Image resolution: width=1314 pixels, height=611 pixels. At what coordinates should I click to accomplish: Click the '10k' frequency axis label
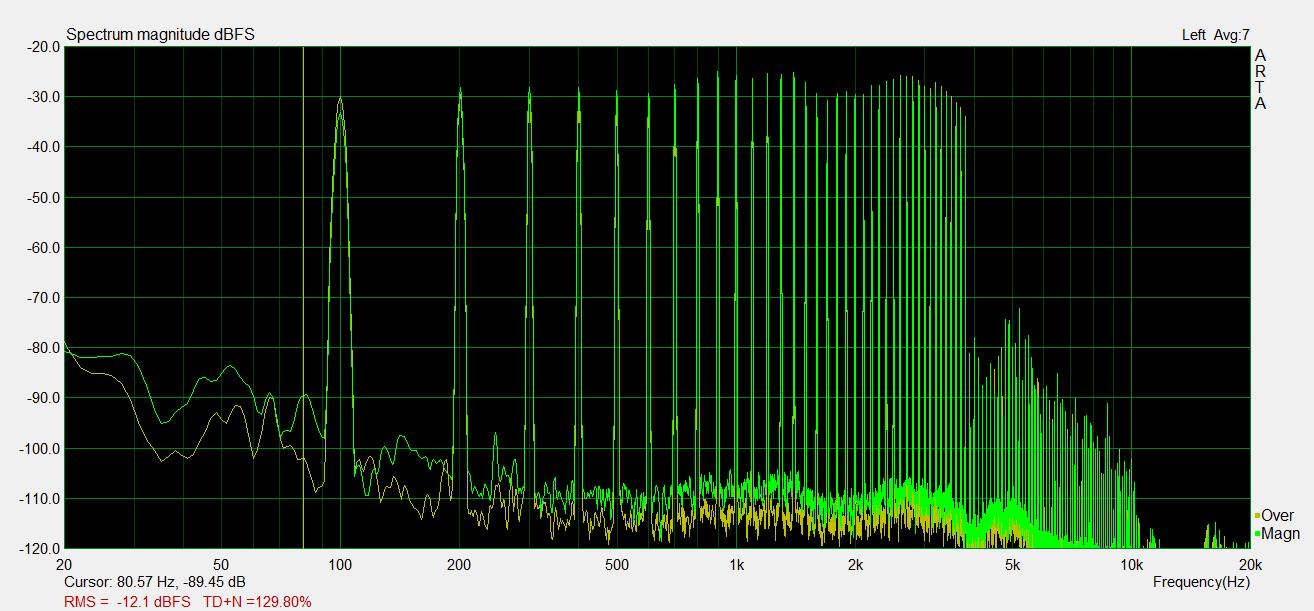(1131, 564)
